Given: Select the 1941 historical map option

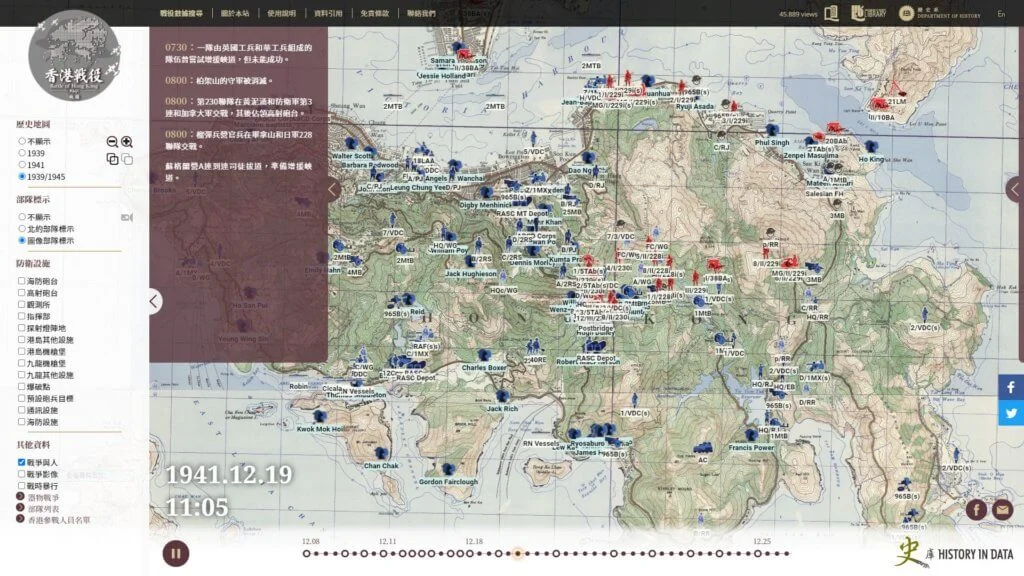Looking at the screenshot, I should (22, 165).
